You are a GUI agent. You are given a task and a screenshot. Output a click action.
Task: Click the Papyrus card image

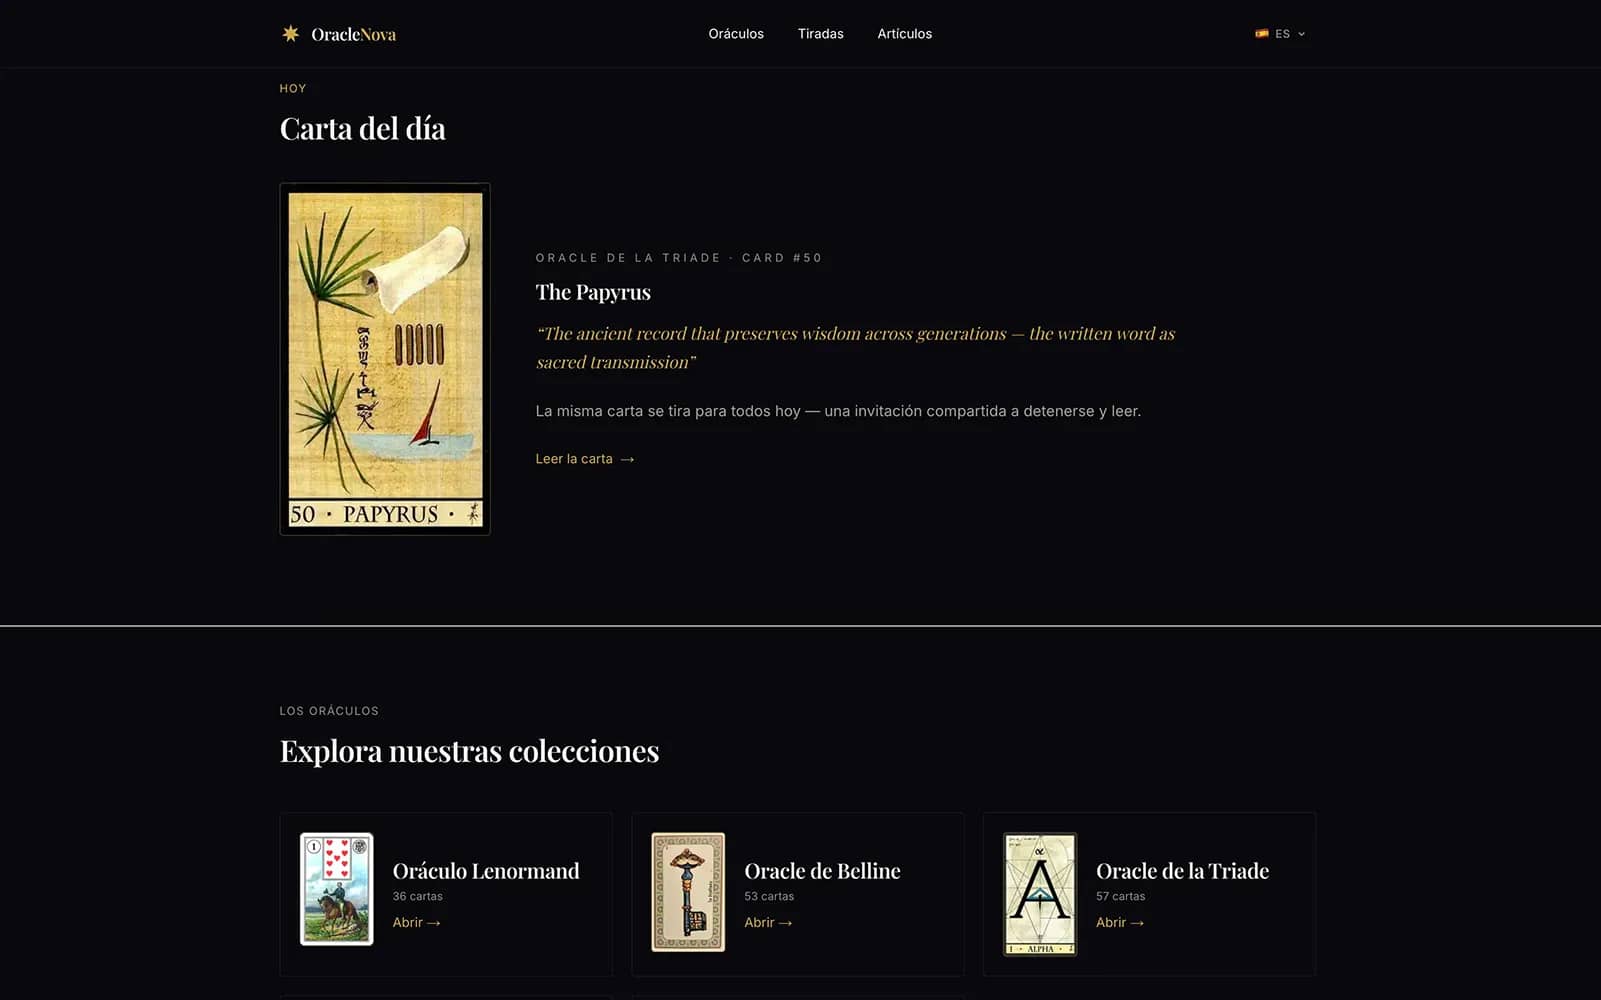pyautogui.click(x=385, y=359)
